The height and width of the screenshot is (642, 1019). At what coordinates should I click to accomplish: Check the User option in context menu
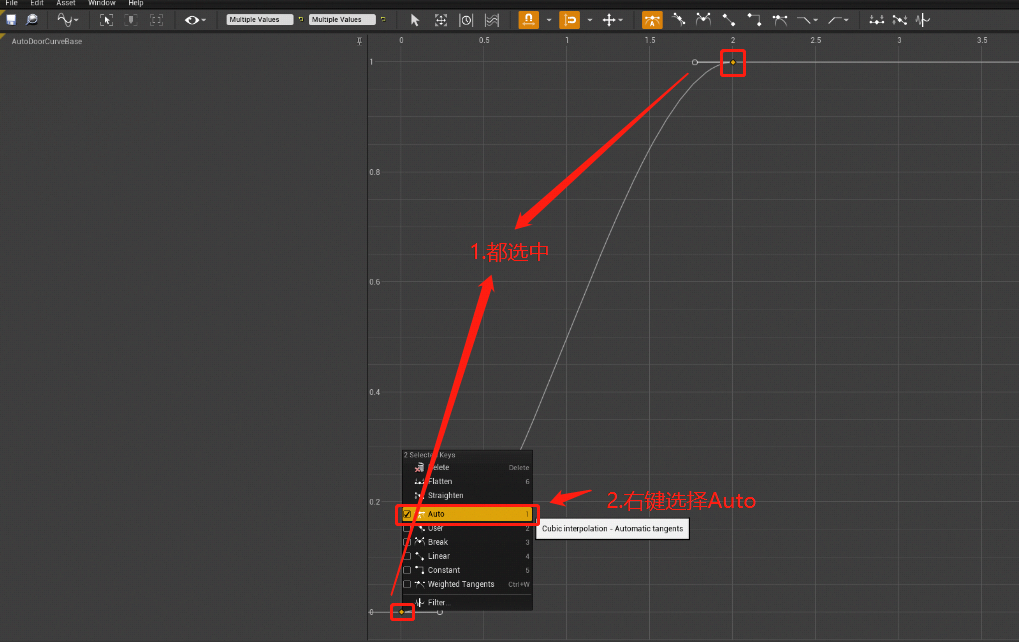[467, 528]
